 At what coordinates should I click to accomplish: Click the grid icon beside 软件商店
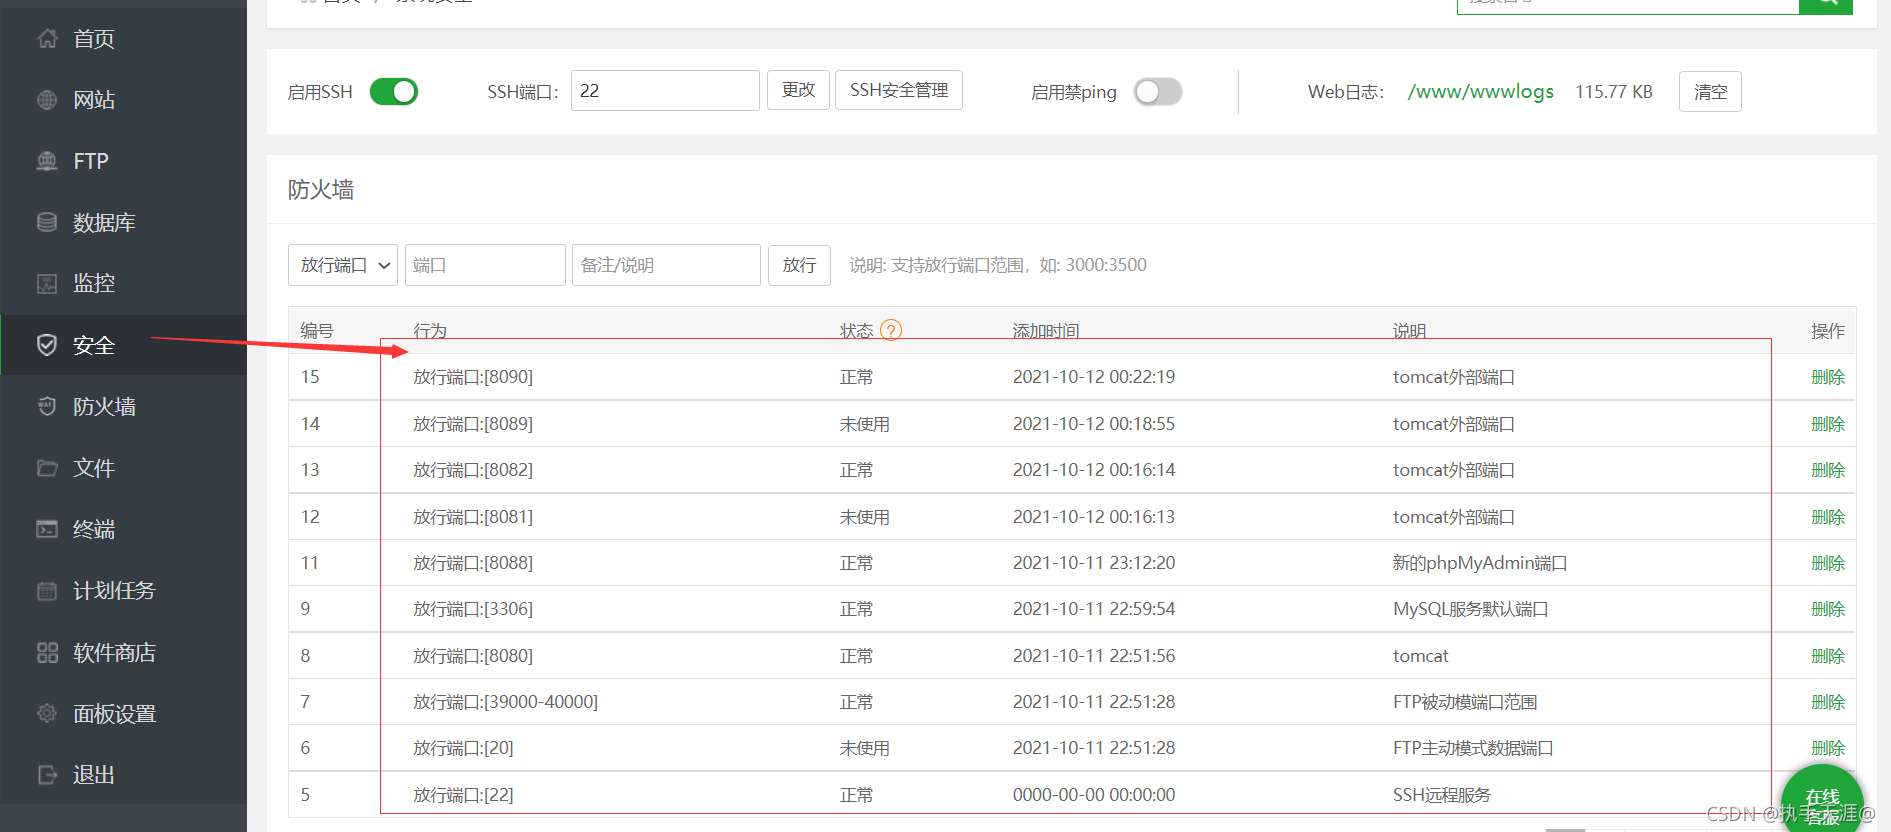pyautogui.click(x=47, y=652)
